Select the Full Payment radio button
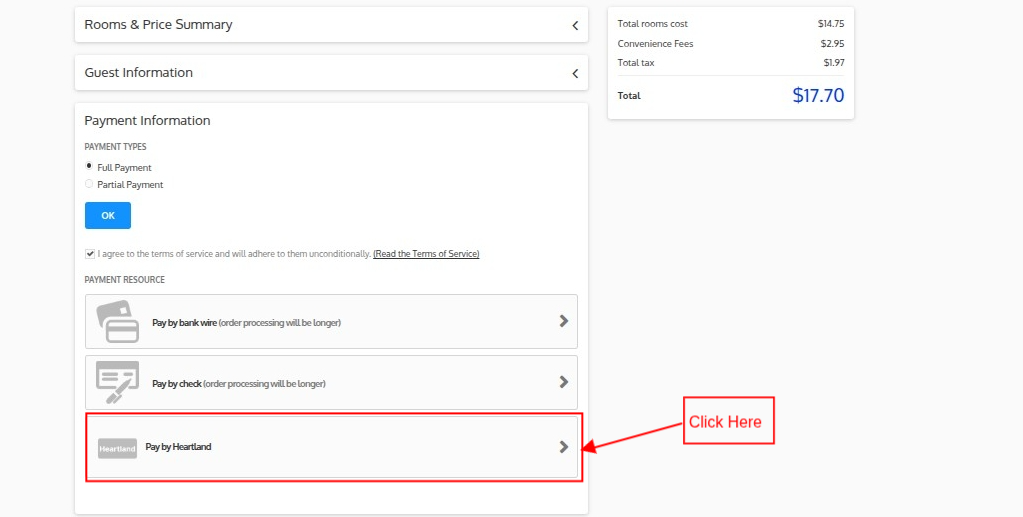Viewport: 1023px width, 517px height. coord(89,166)
